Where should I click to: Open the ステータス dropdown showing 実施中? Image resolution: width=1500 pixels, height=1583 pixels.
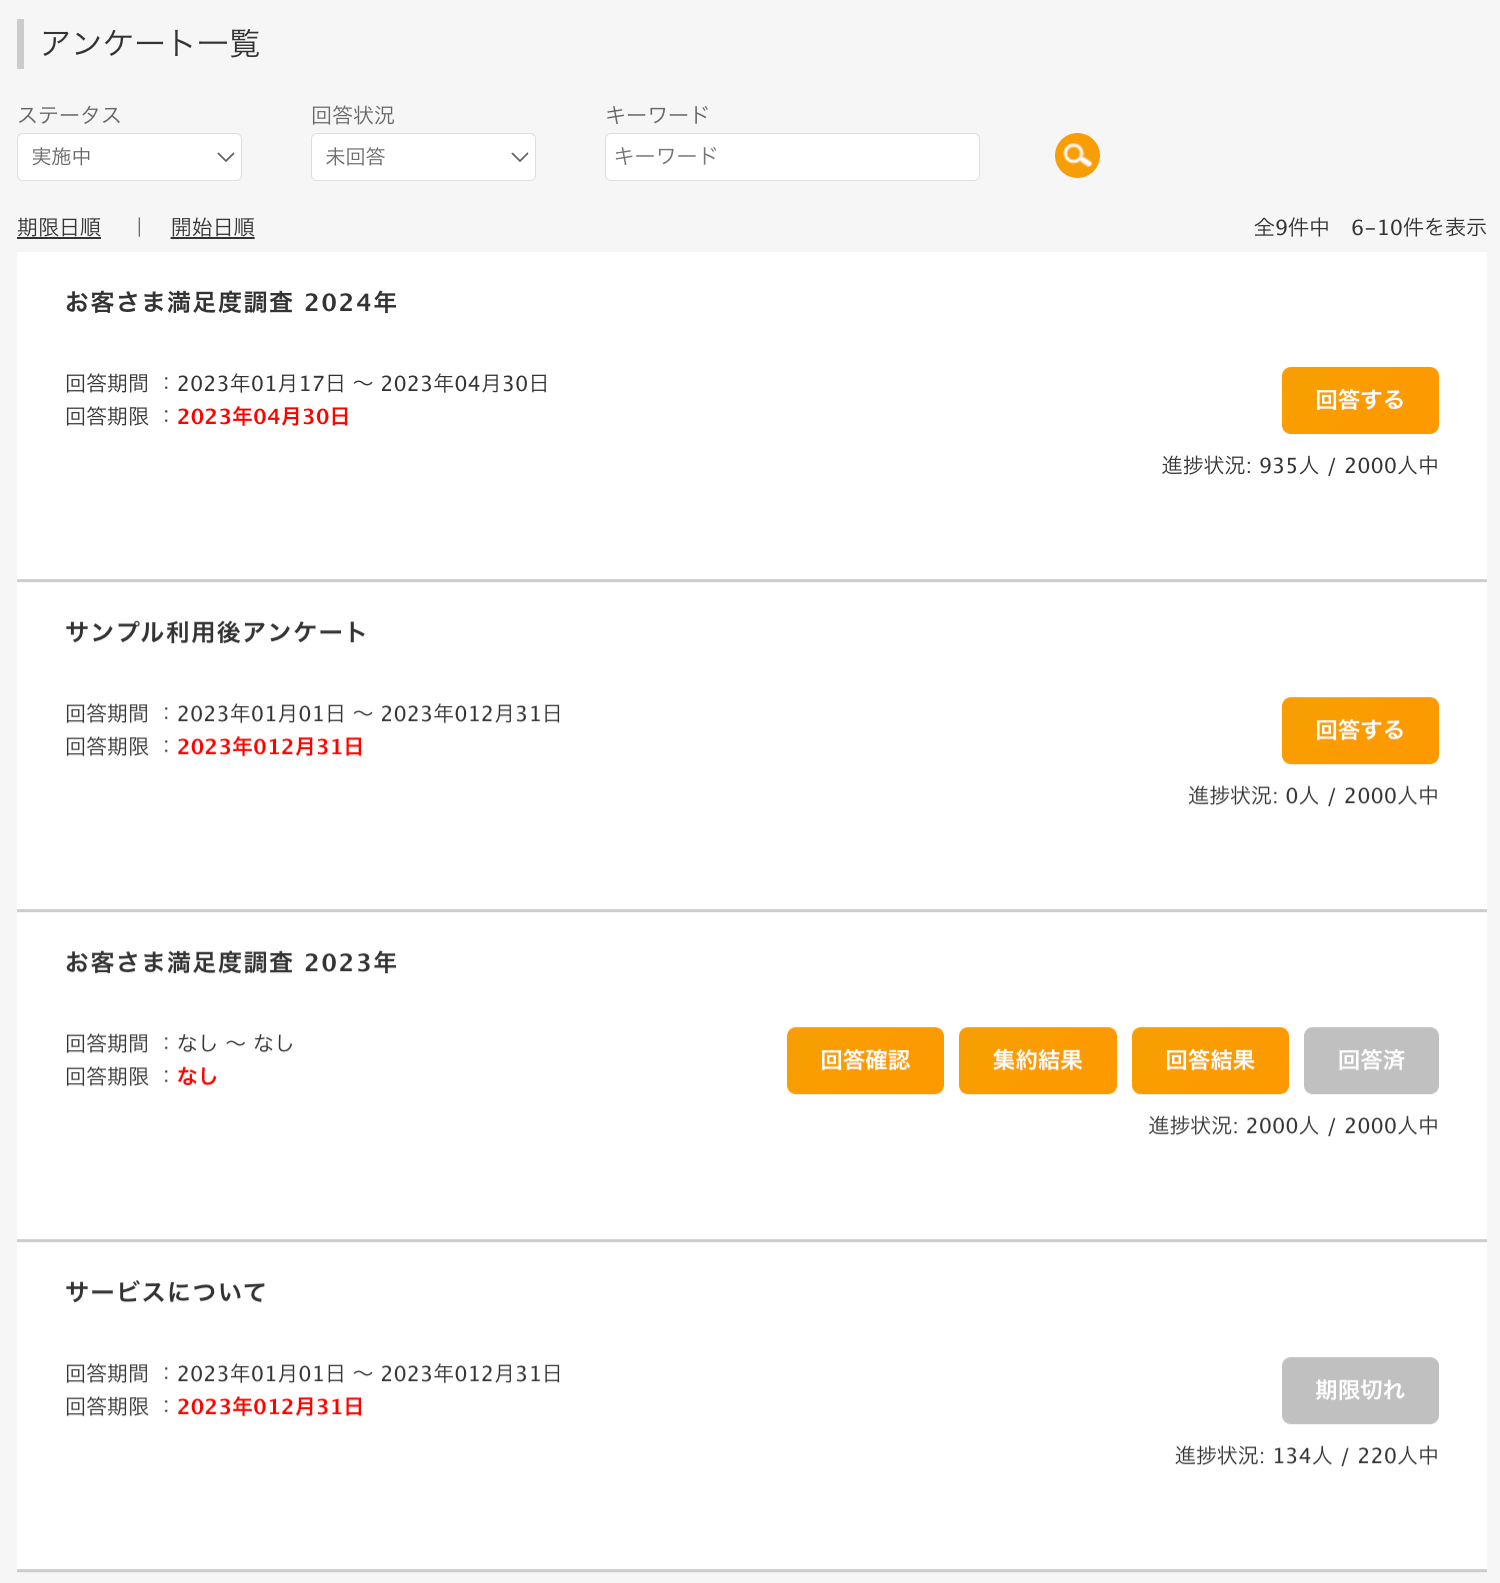pyautogui.click(x=129, y=157)
